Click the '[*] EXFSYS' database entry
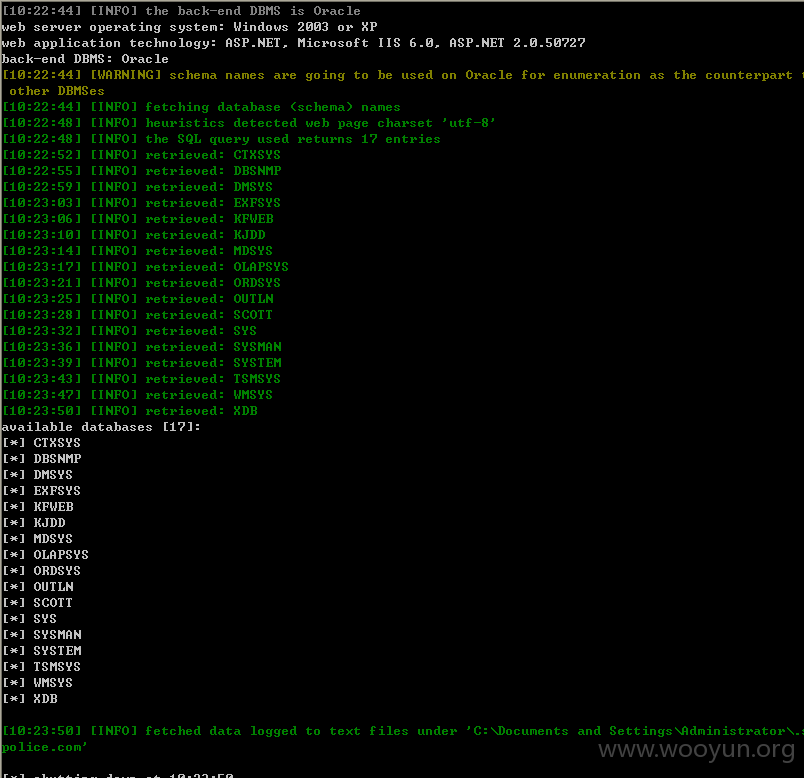 (x=41, y=490)
